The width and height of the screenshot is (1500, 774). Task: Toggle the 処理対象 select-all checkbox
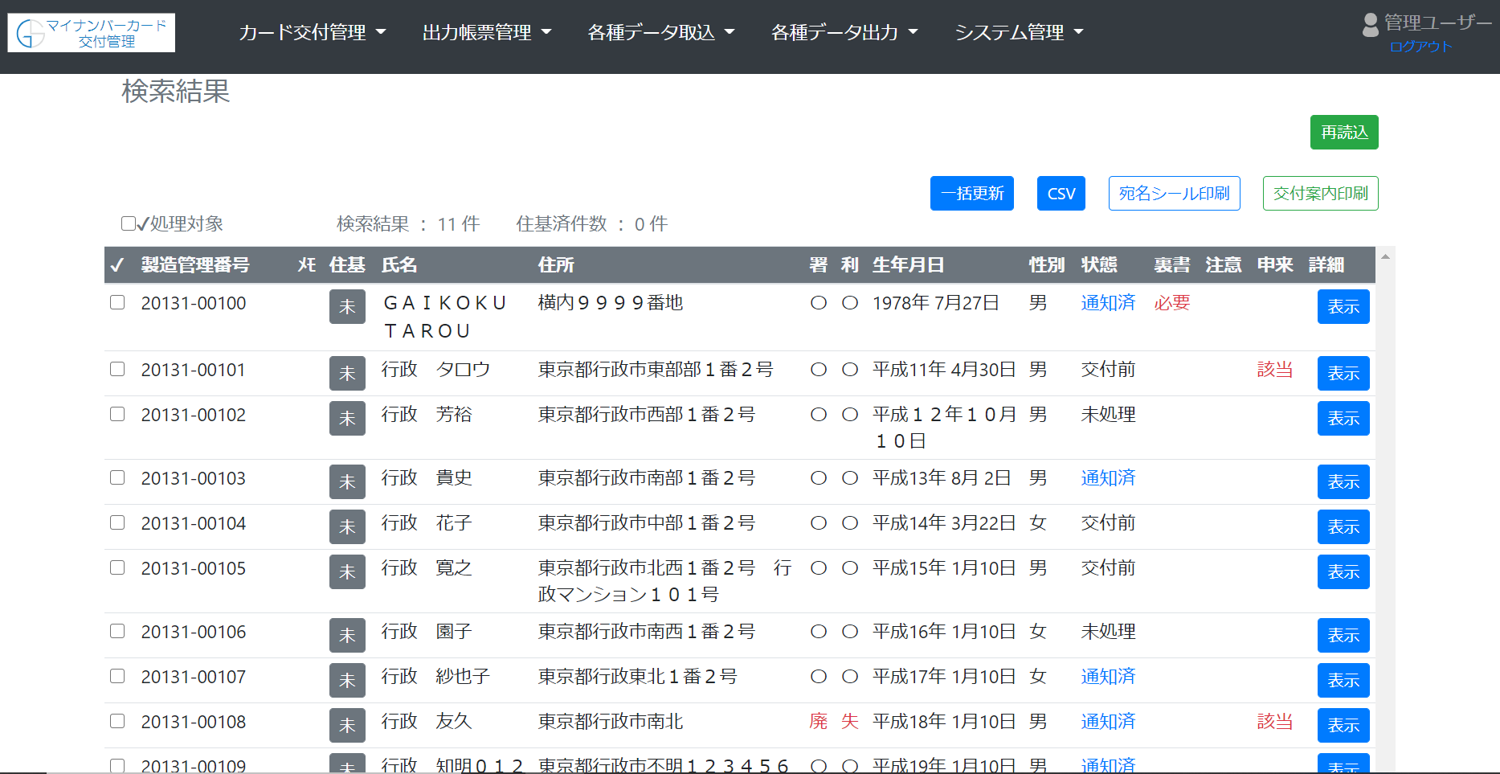point(128,224)
